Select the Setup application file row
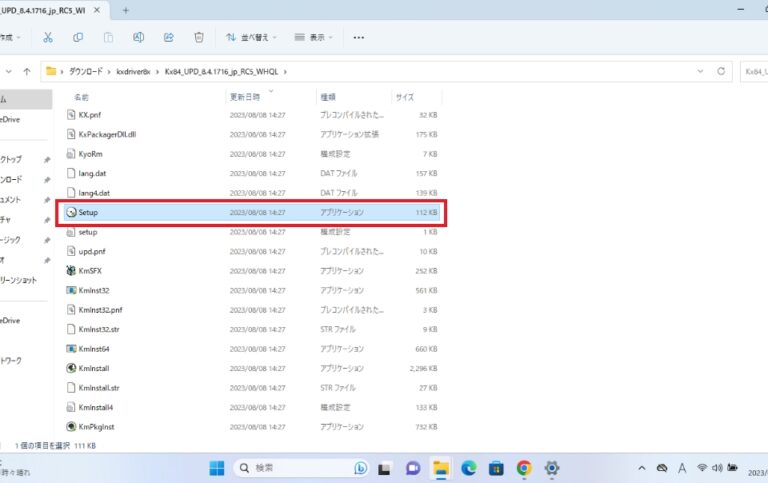Viewport: 768px width, 483px height. 88,213
